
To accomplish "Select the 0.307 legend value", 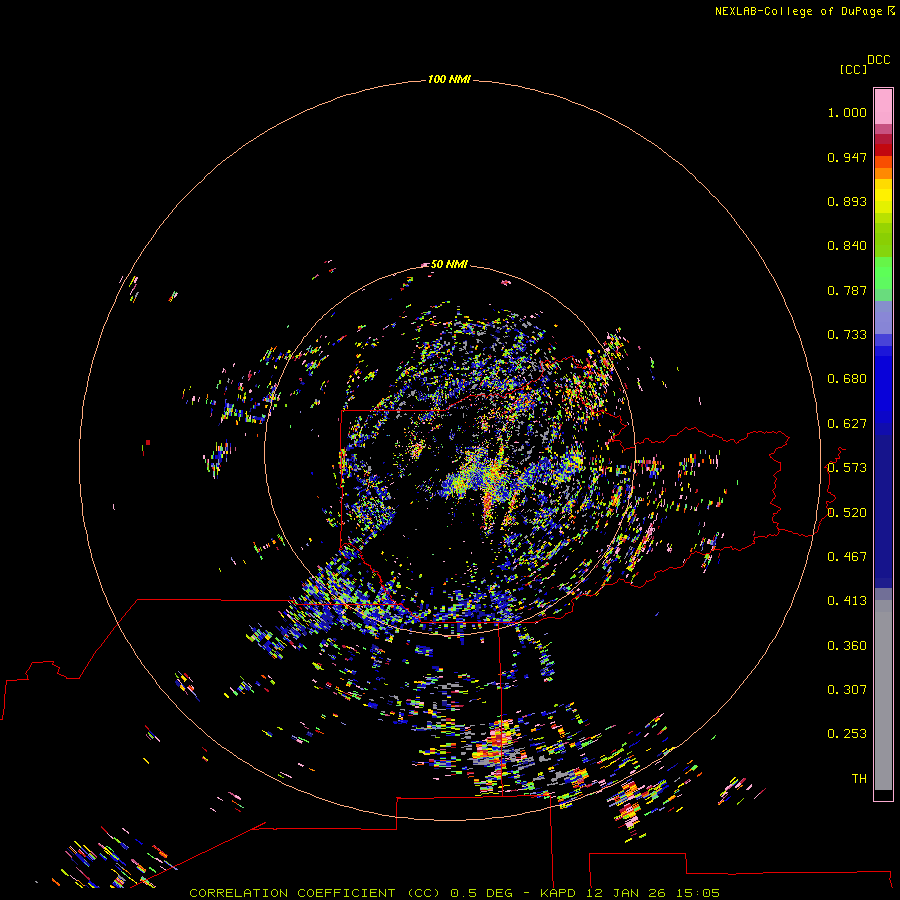I will tap(847, 690).
